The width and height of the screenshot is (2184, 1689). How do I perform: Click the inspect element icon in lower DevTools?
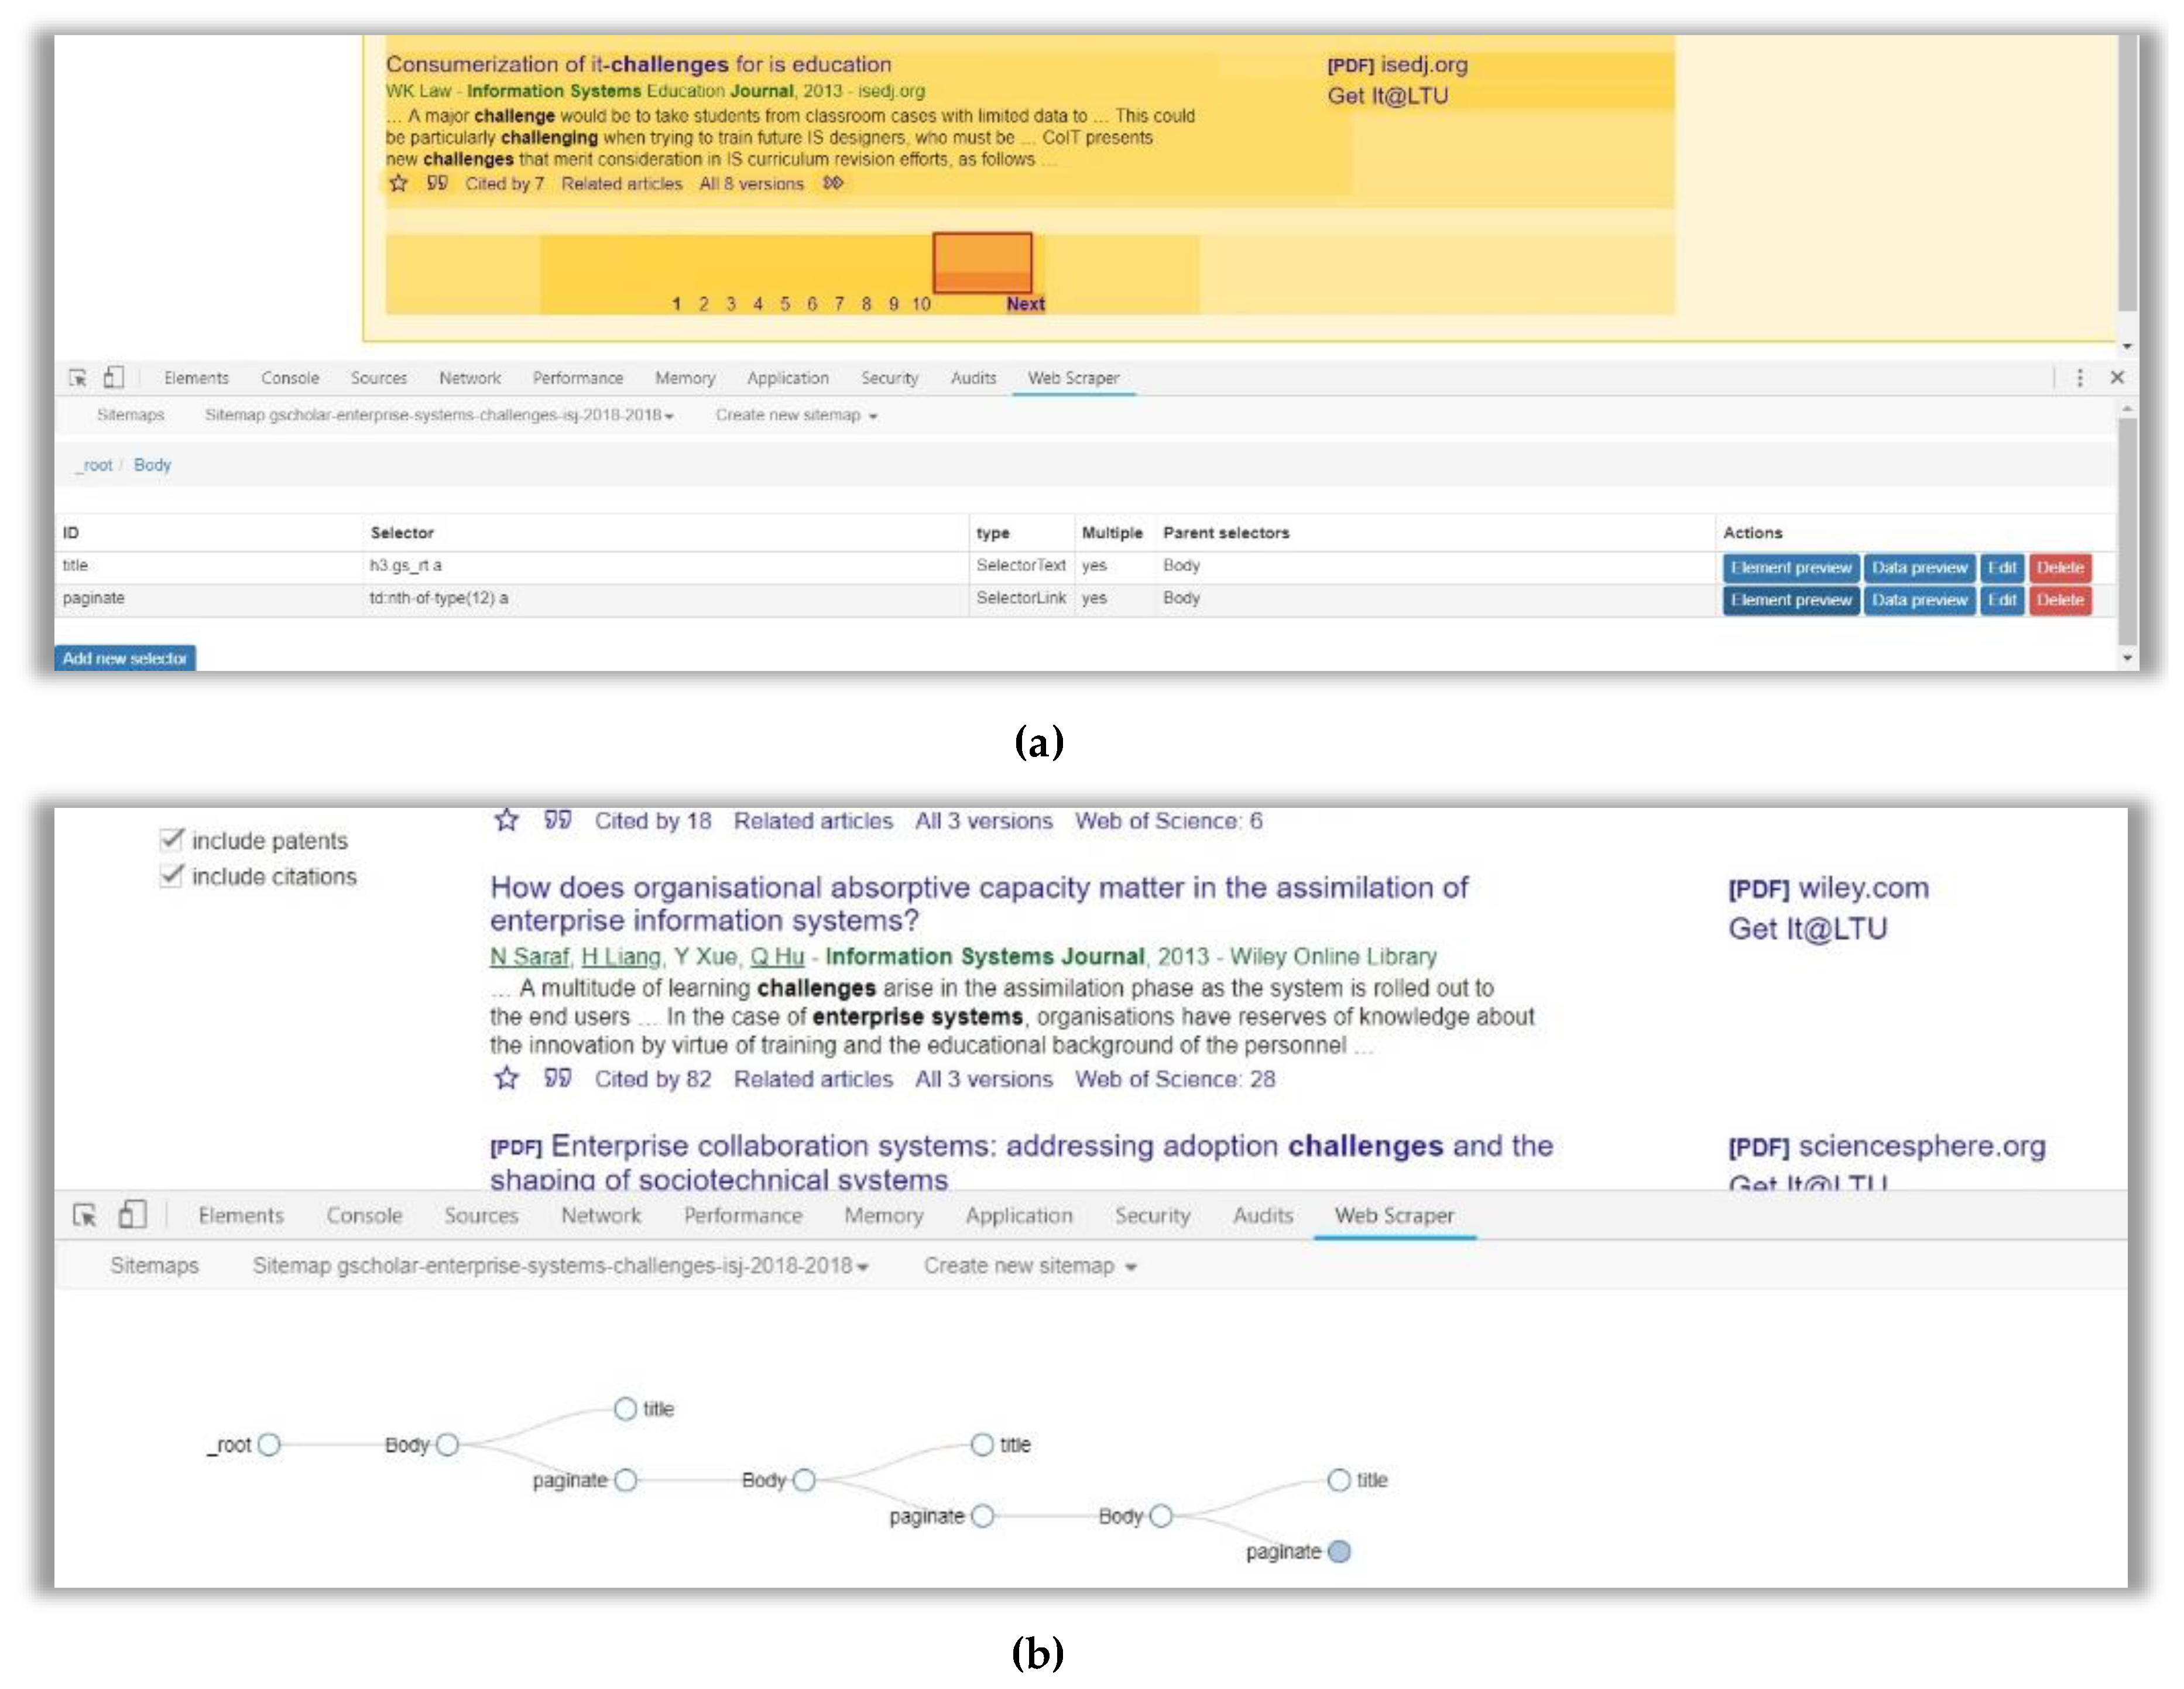(85, 1215)
